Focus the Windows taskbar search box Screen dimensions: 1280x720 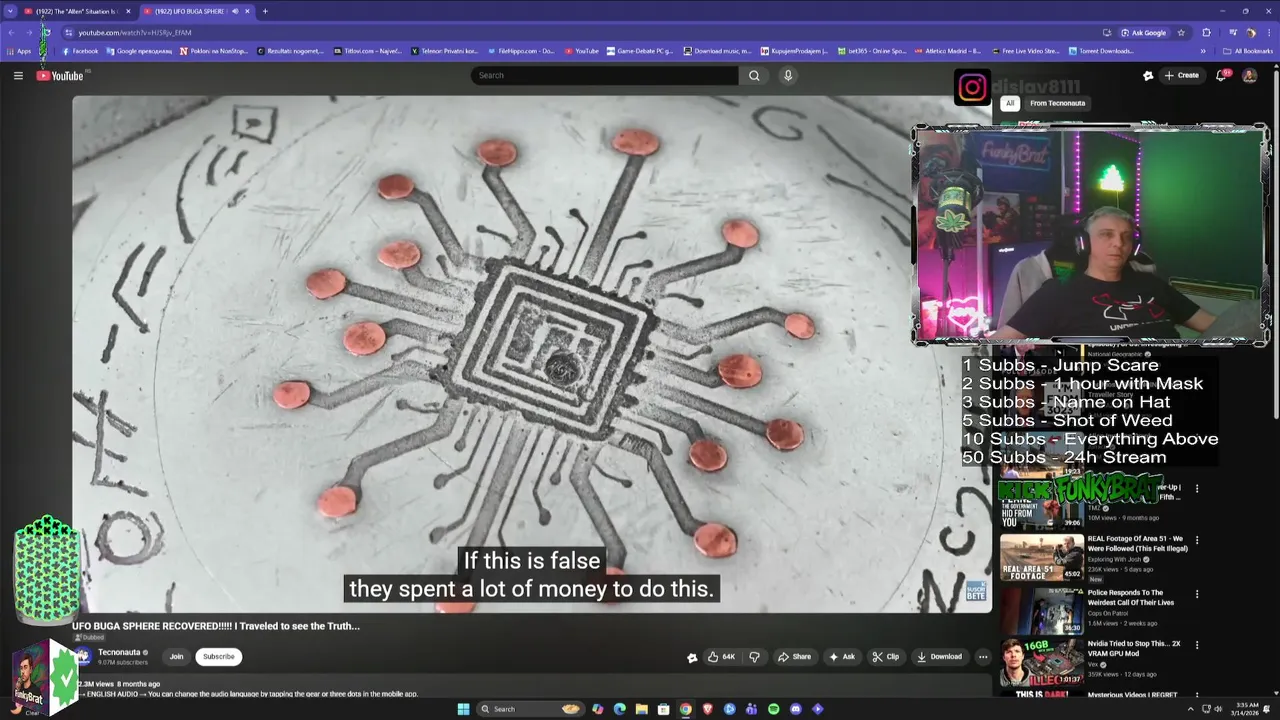[530, 709]
